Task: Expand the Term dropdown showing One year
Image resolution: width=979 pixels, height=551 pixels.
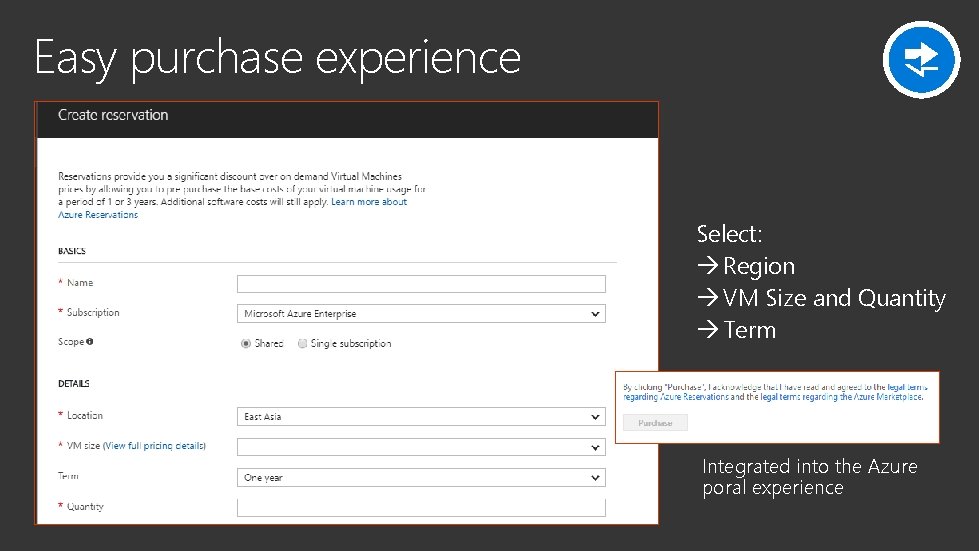Action: [421, 477]
